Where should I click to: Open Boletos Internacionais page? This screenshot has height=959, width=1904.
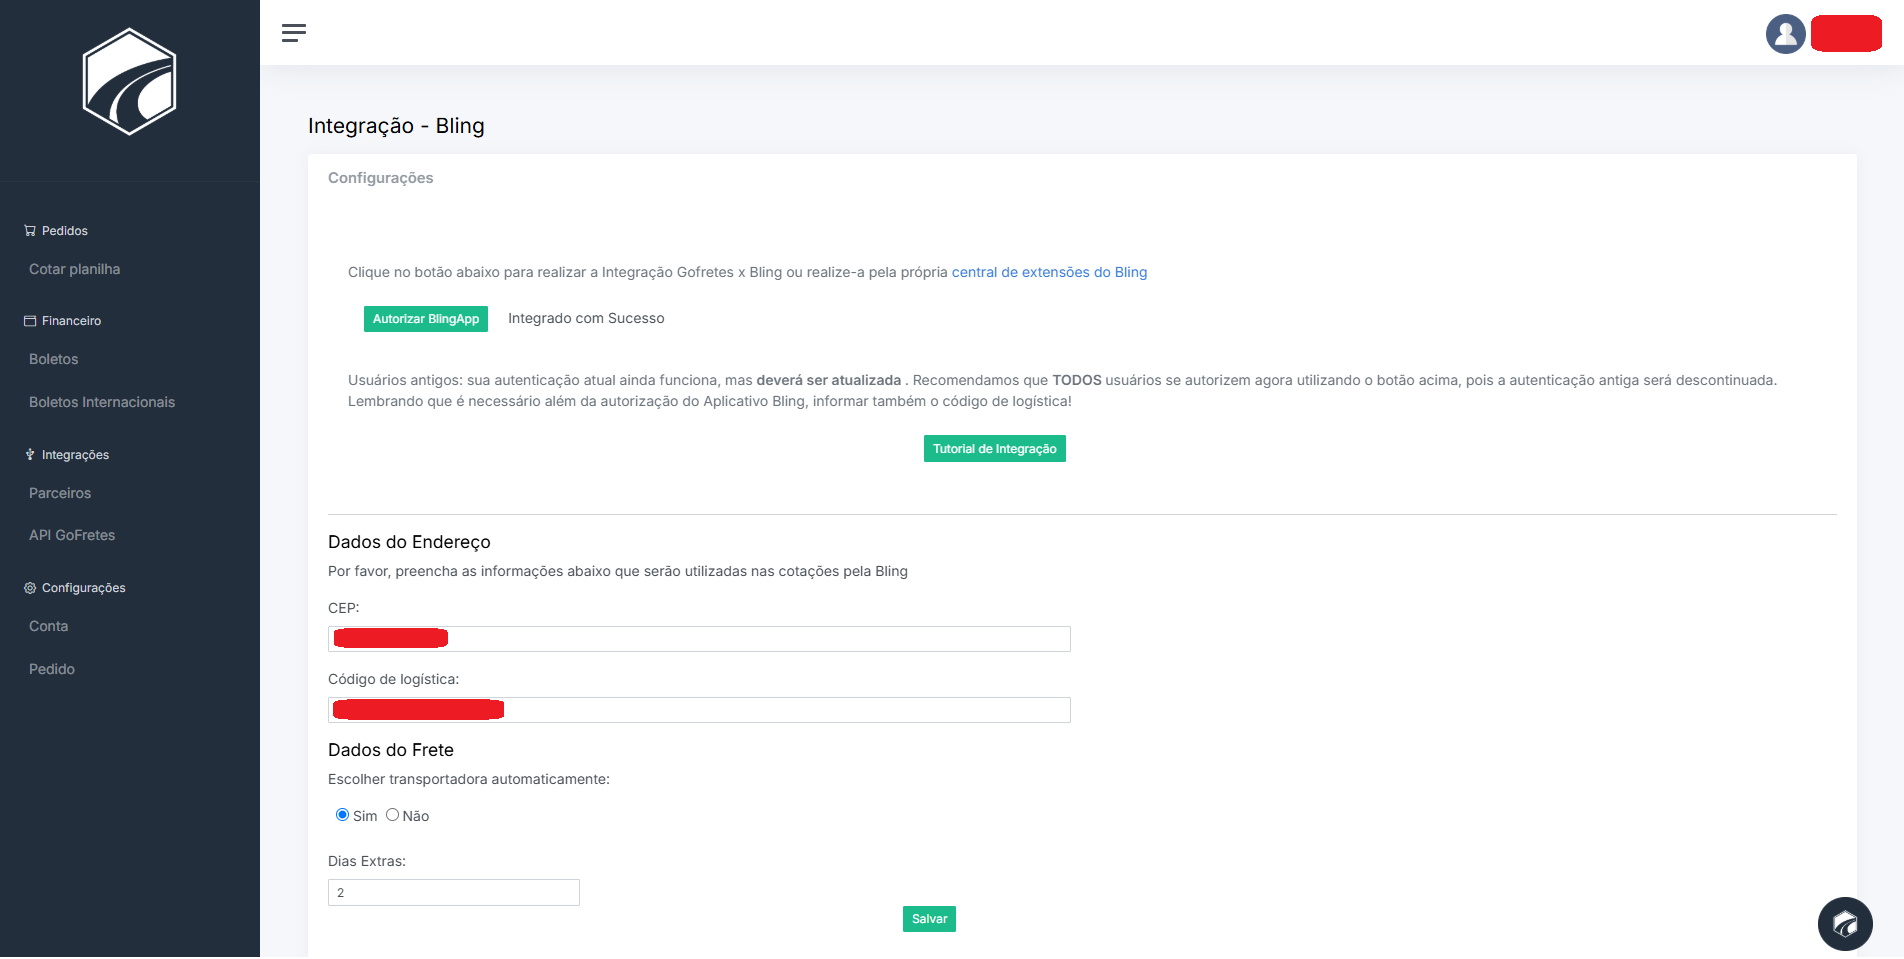102,402
